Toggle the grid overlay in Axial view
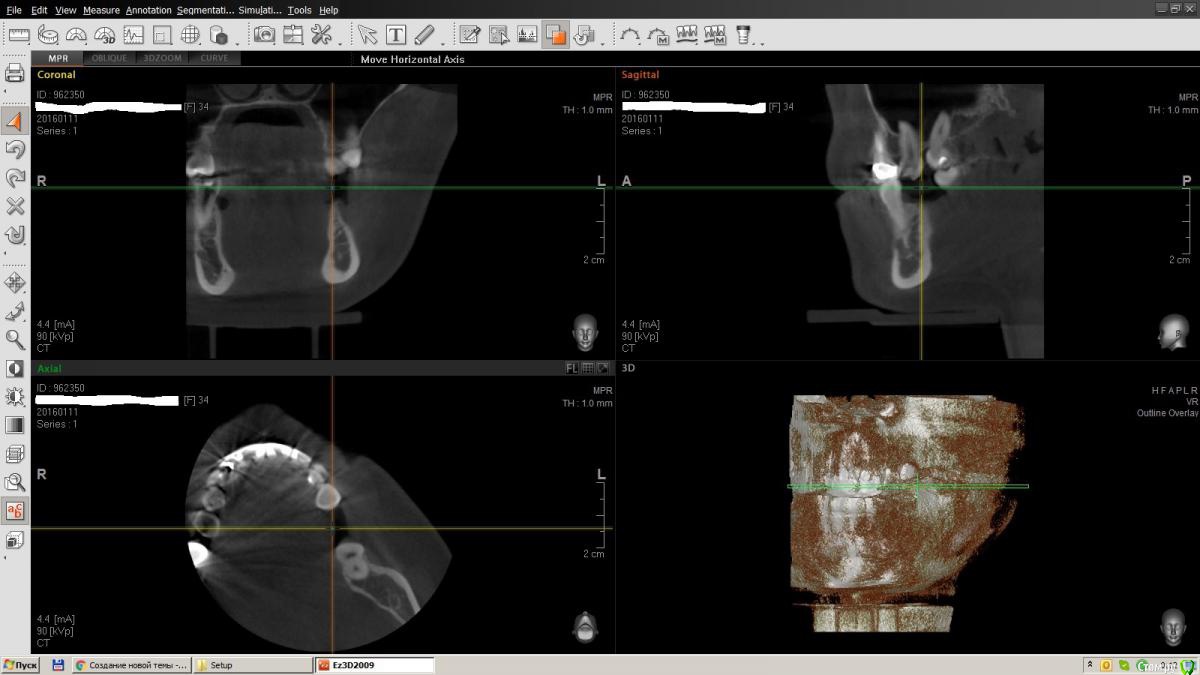Viewport: 1200px width, 675px height. (588, 368)
